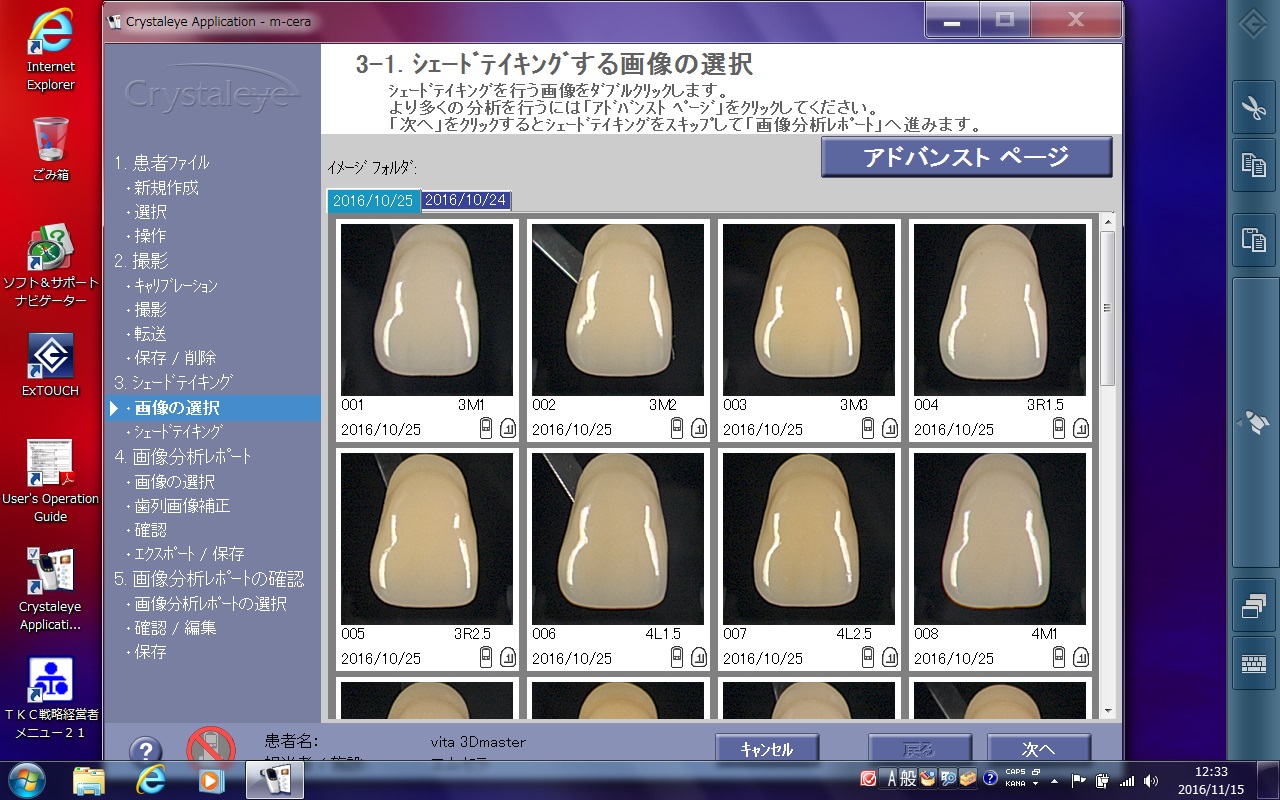
Task: Show hidden tray icons arrow
Action: pyautogui.click(x=1055, y=780)
